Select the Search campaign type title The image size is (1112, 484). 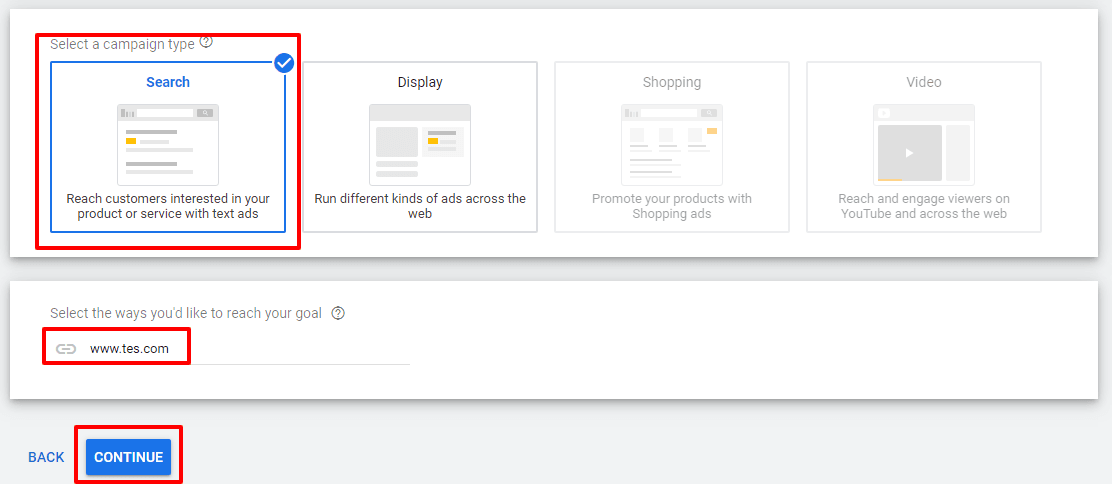pyautogui.click(x=168, y=82)
